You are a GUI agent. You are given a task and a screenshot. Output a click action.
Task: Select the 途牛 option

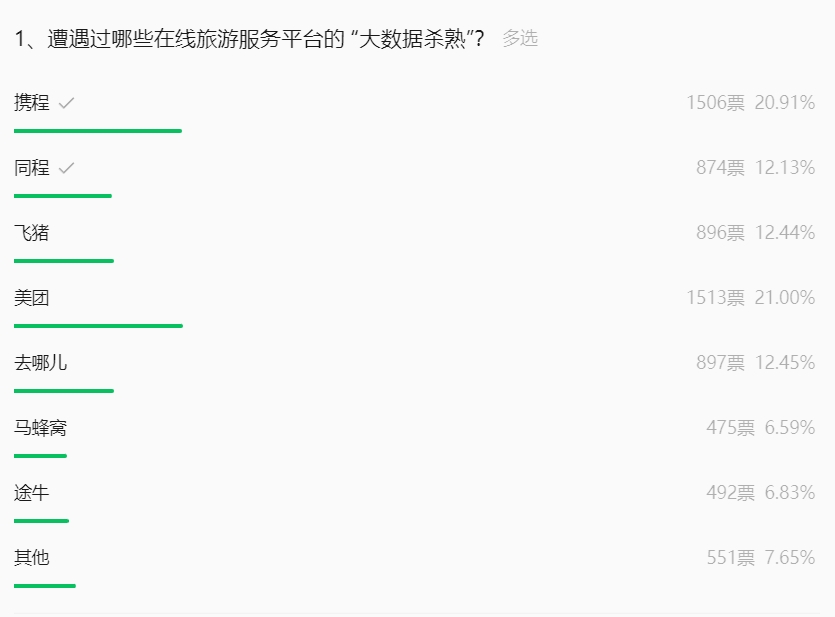(32, 493)
